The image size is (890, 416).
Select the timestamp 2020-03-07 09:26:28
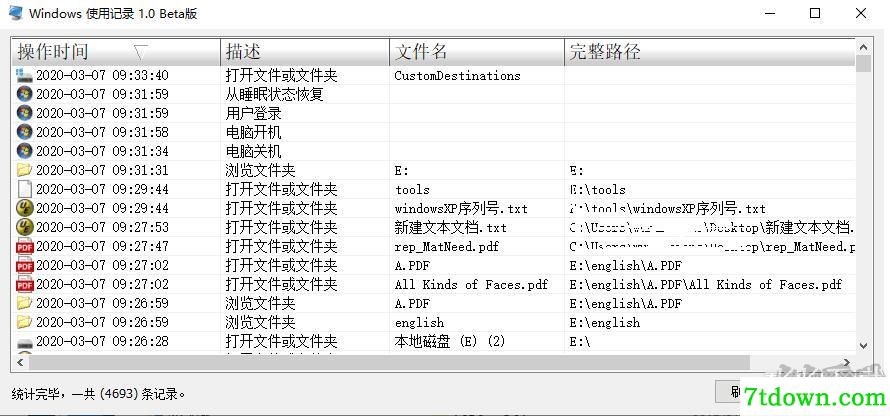tap(102, 341)
